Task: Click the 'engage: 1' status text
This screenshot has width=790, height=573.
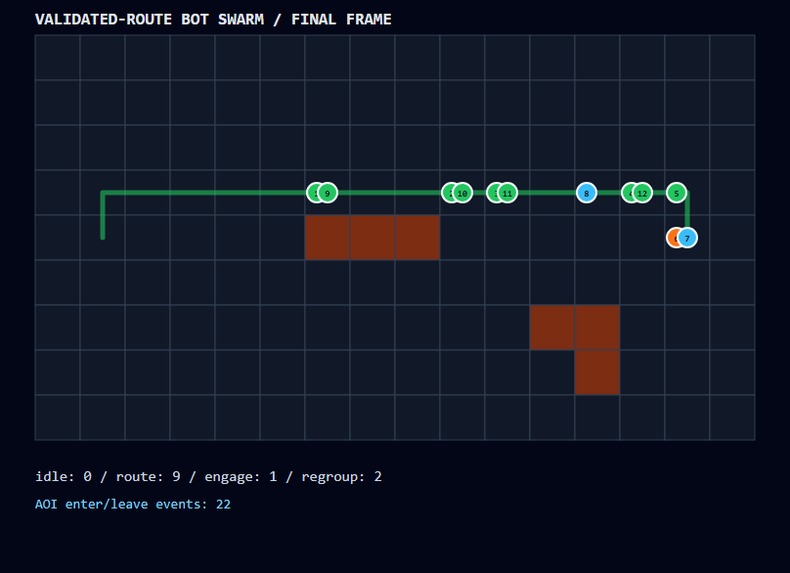Action: [x=241, y=476]
